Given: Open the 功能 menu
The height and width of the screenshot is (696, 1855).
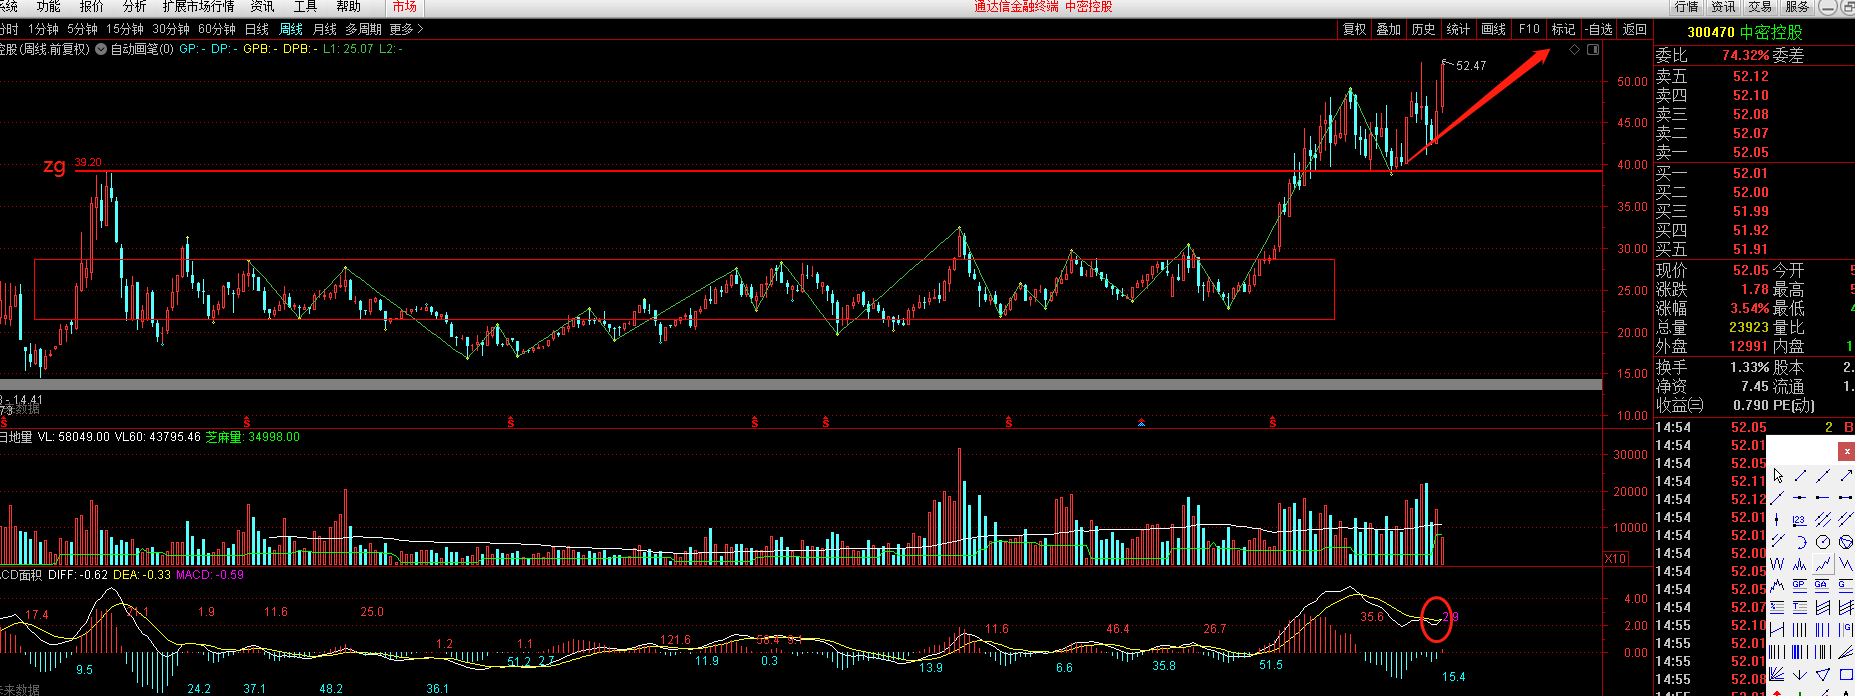Looking at the screenshot, I should click(x=48, y=7).
